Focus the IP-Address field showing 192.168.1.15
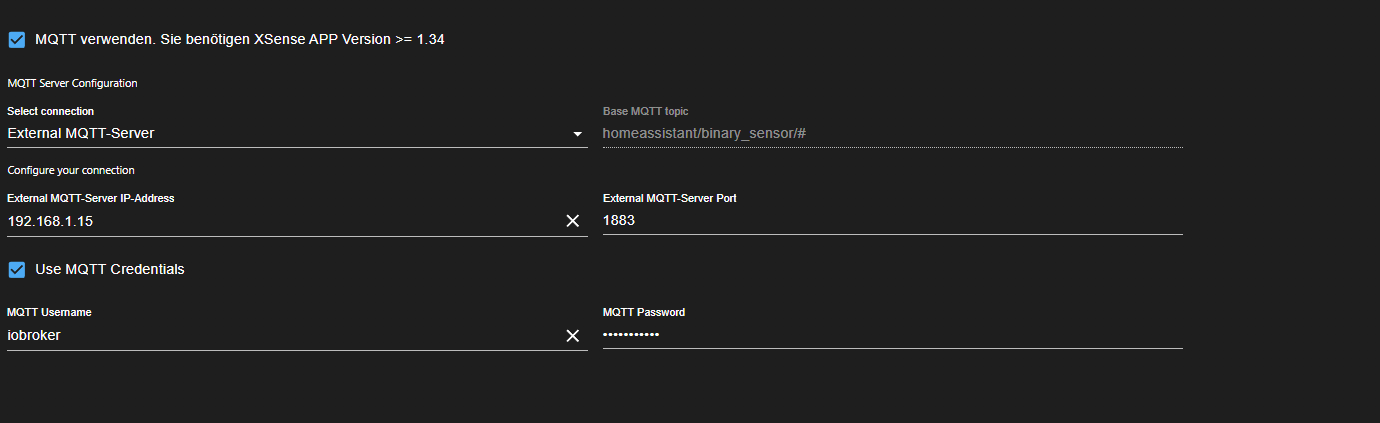 tap(280, 221)
